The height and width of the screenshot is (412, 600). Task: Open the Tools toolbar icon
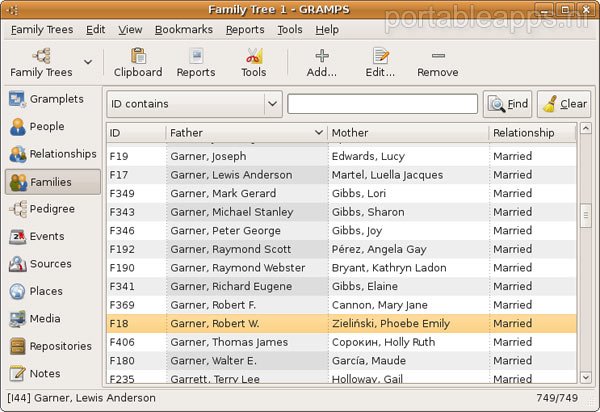click(x=253, y=57)
